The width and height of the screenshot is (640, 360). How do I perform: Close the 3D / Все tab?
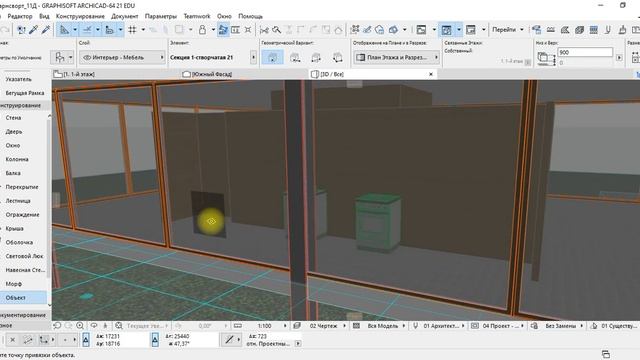pyautogui.click(x=431, y=74)
